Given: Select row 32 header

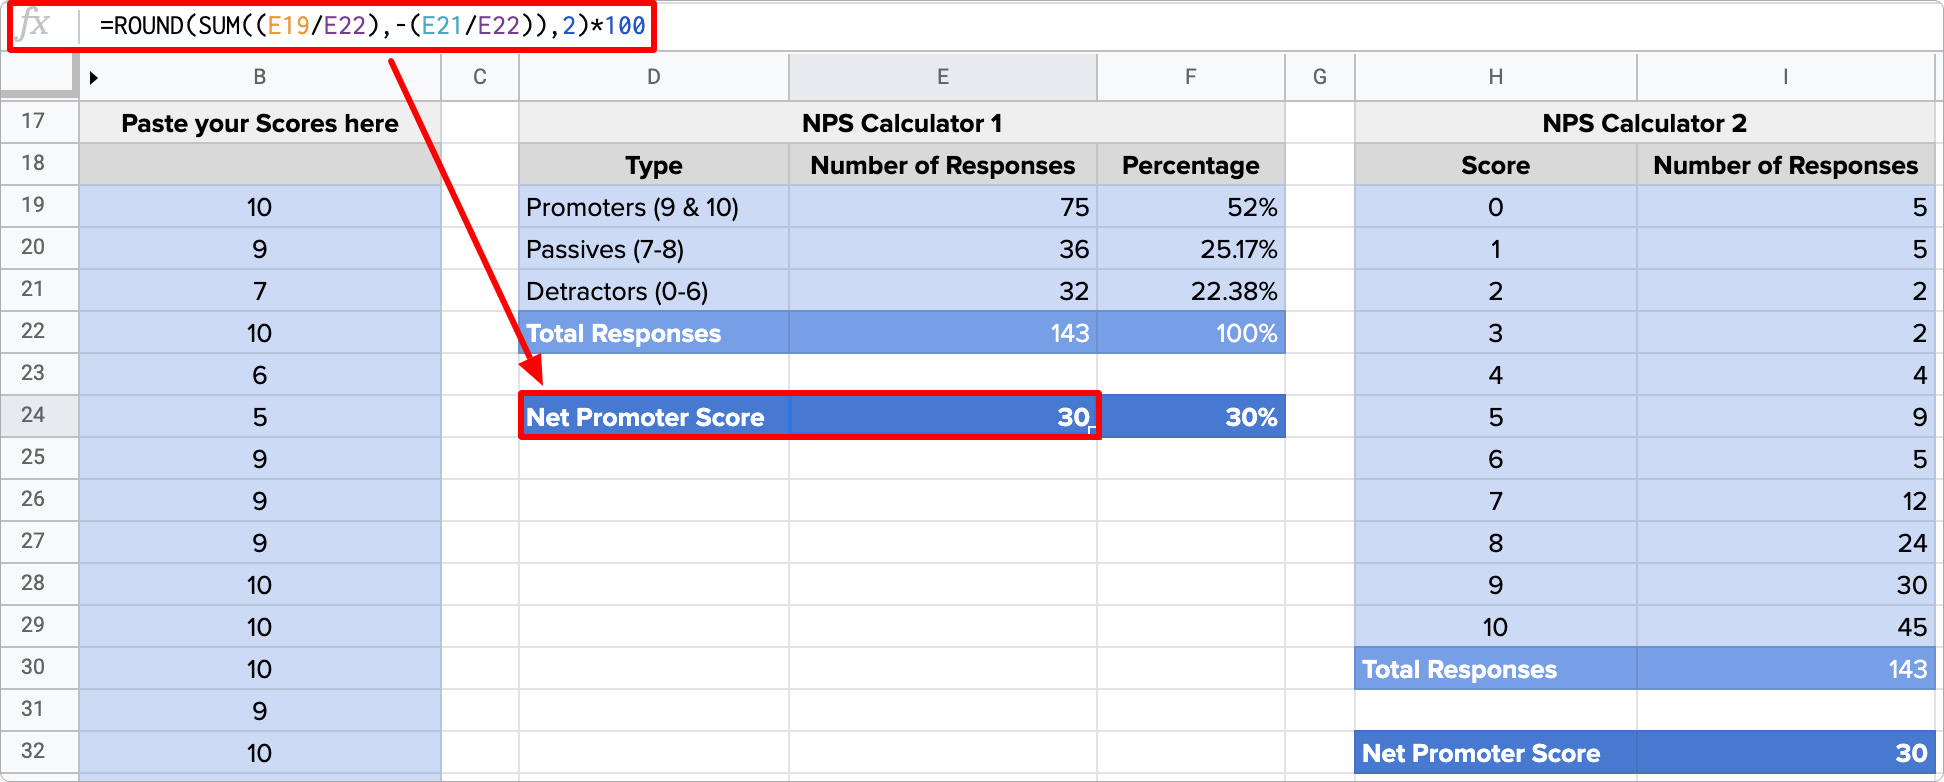Looking at the screenshot, I should (33, 751).
